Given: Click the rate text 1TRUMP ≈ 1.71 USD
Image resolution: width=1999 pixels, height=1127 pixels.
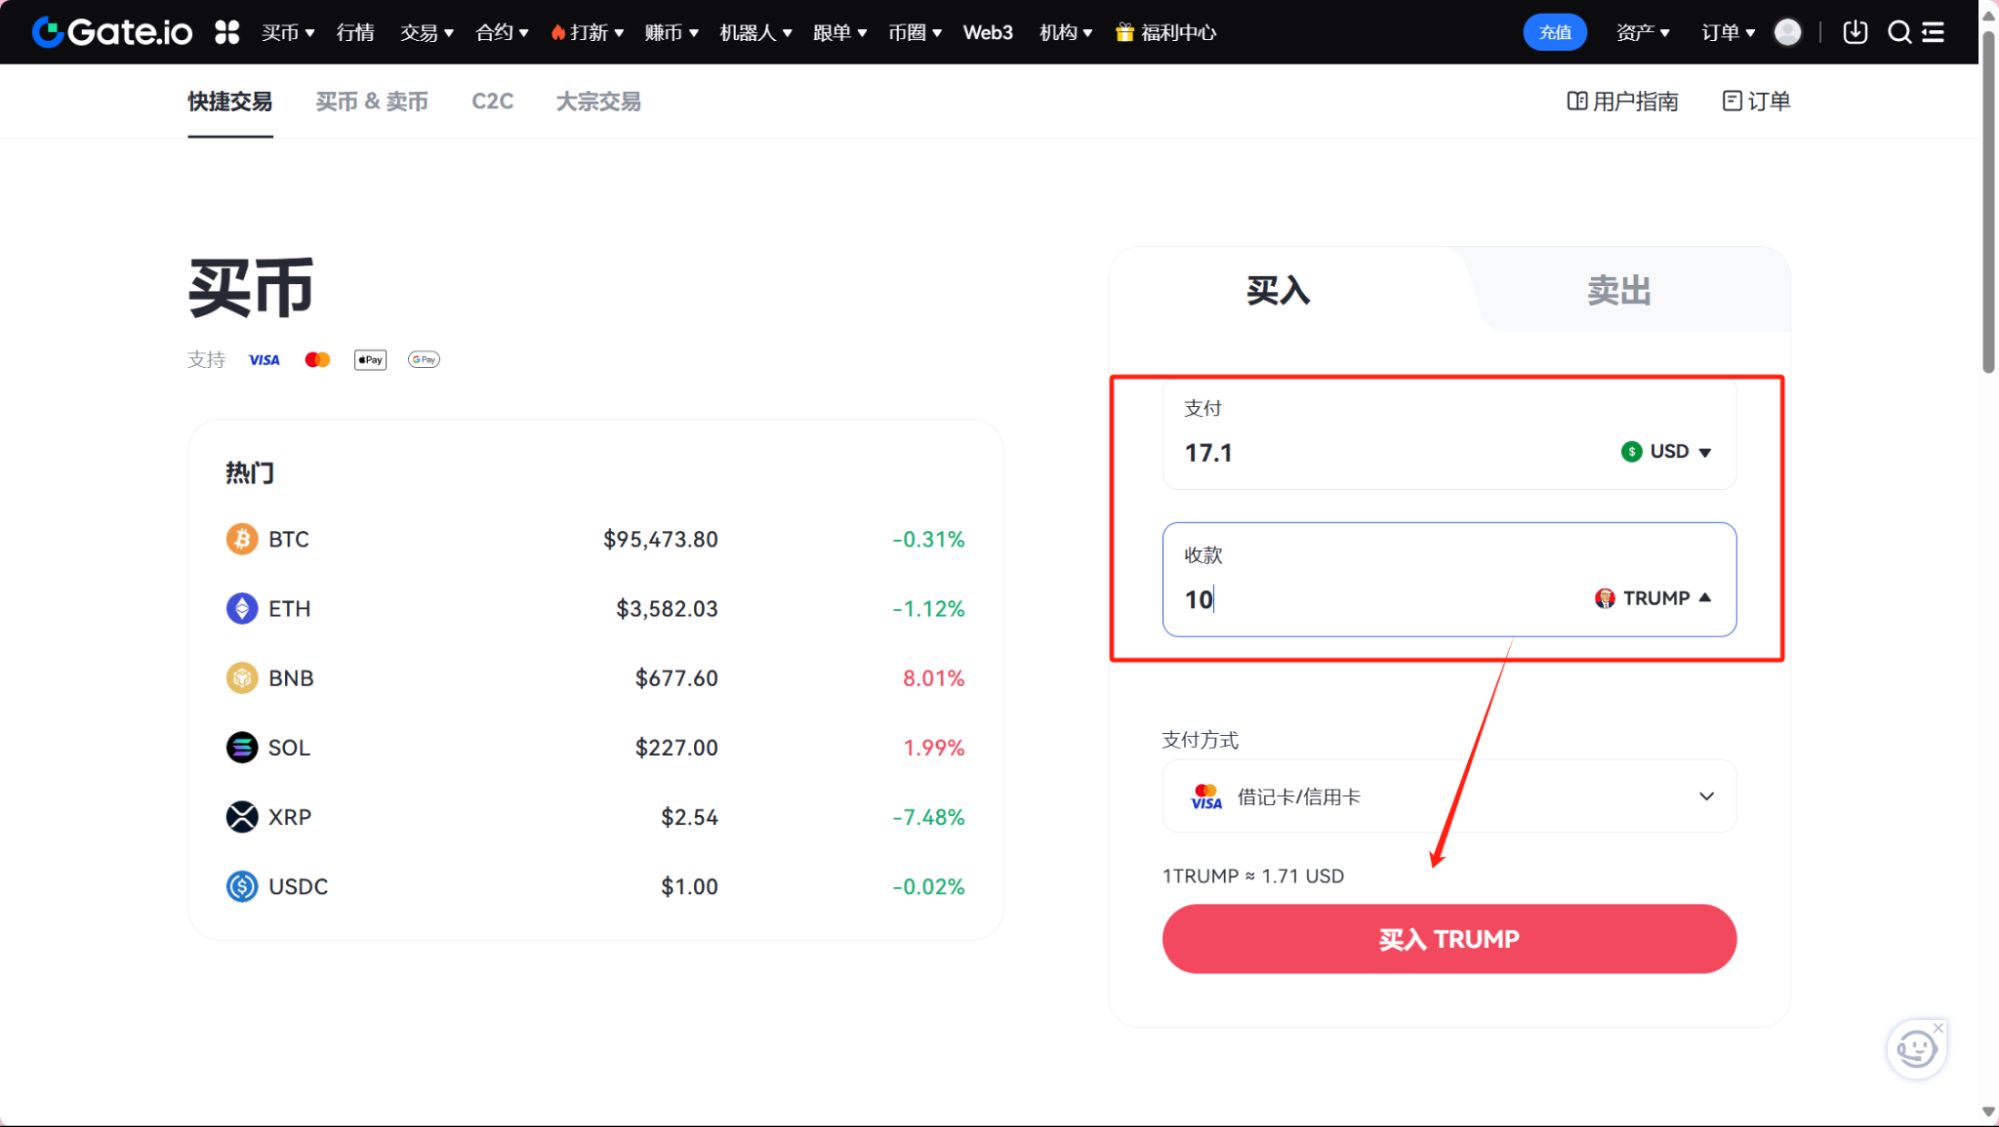Looking at the screenshot, I should pos(1253,876).
